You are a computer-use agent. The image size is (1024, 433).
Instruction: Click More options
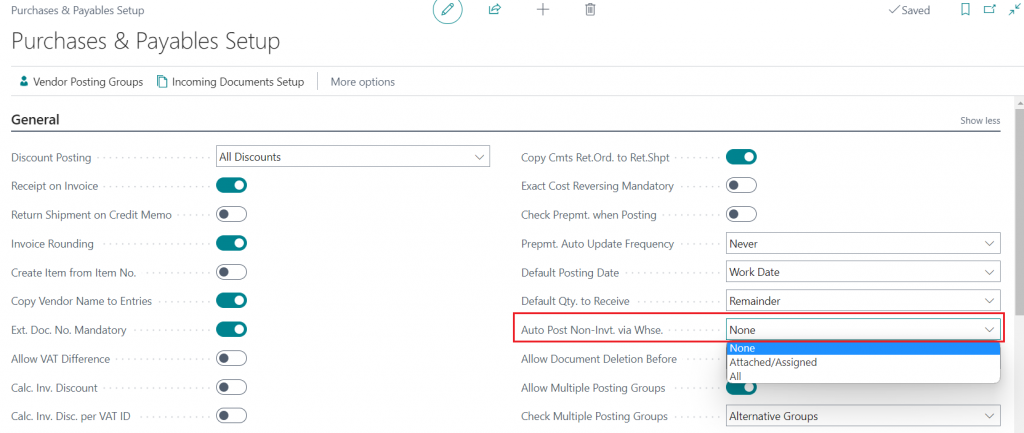[x=362, y=82]
